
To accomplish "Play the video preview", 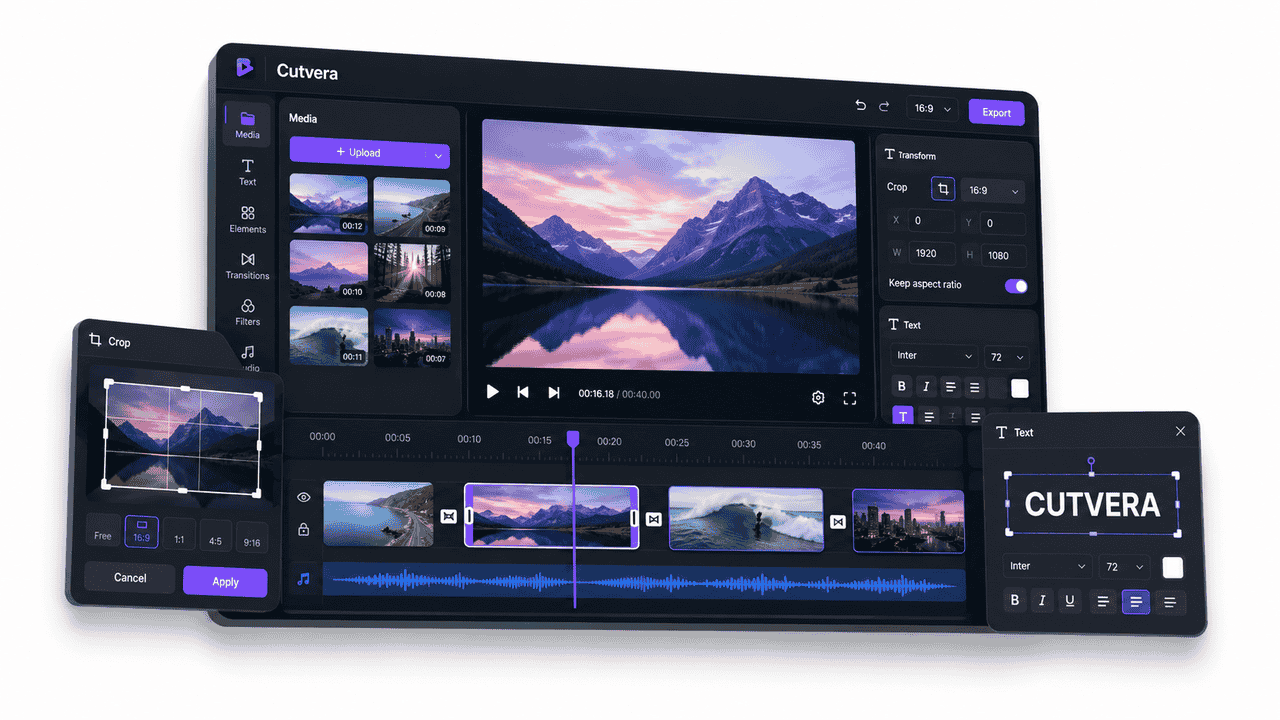I will [492, 392].
